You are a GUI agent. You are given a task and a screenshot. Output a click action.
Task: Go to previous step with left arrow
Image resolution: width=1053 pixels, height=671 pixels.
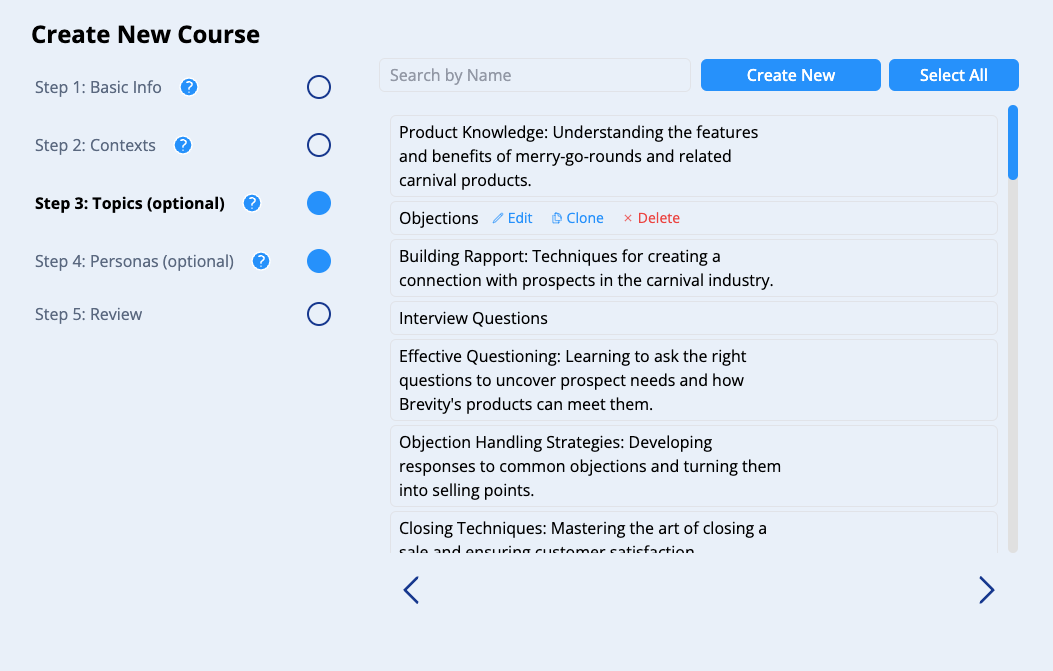click(411, 590)
